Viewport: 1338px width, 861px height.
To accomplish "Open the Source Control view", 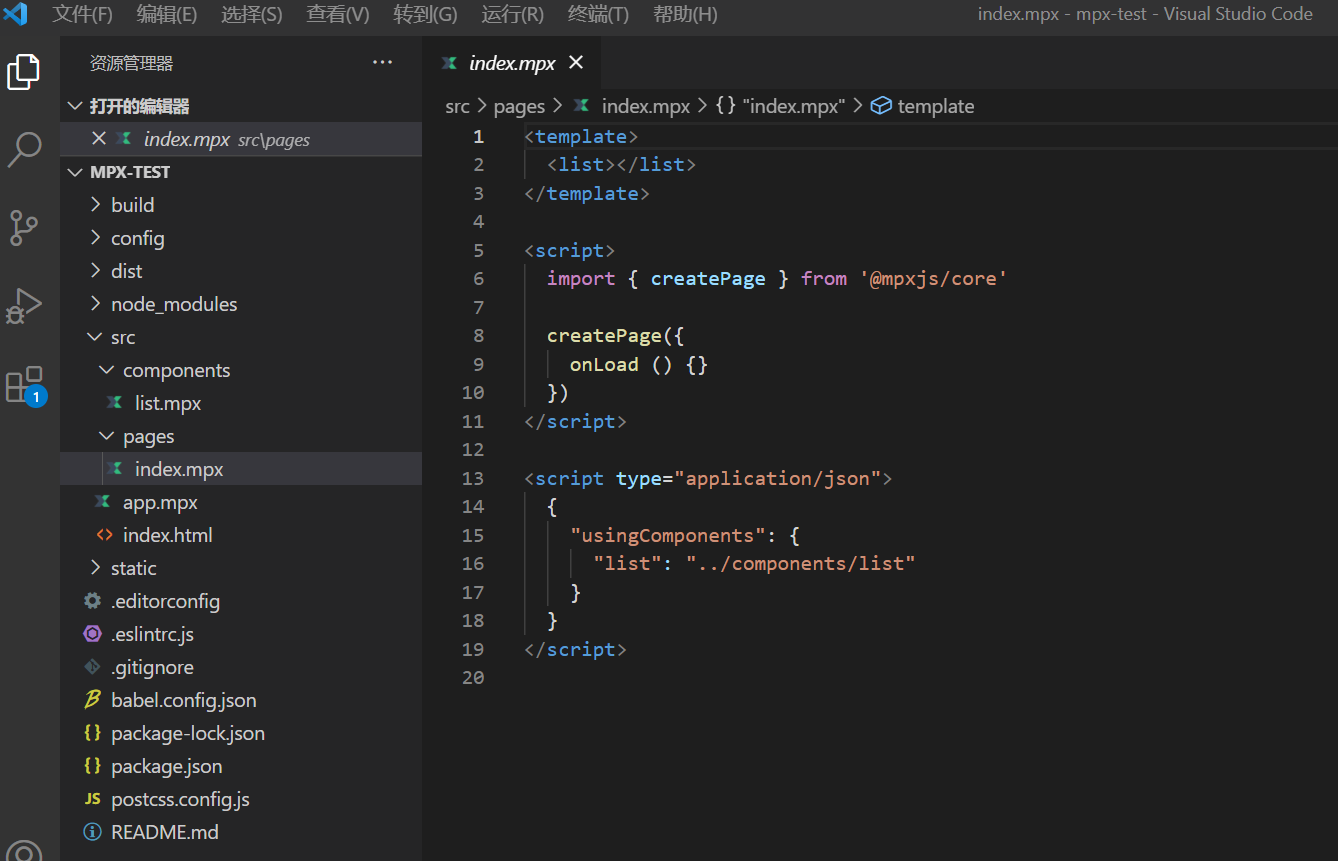I will (24, 227).
